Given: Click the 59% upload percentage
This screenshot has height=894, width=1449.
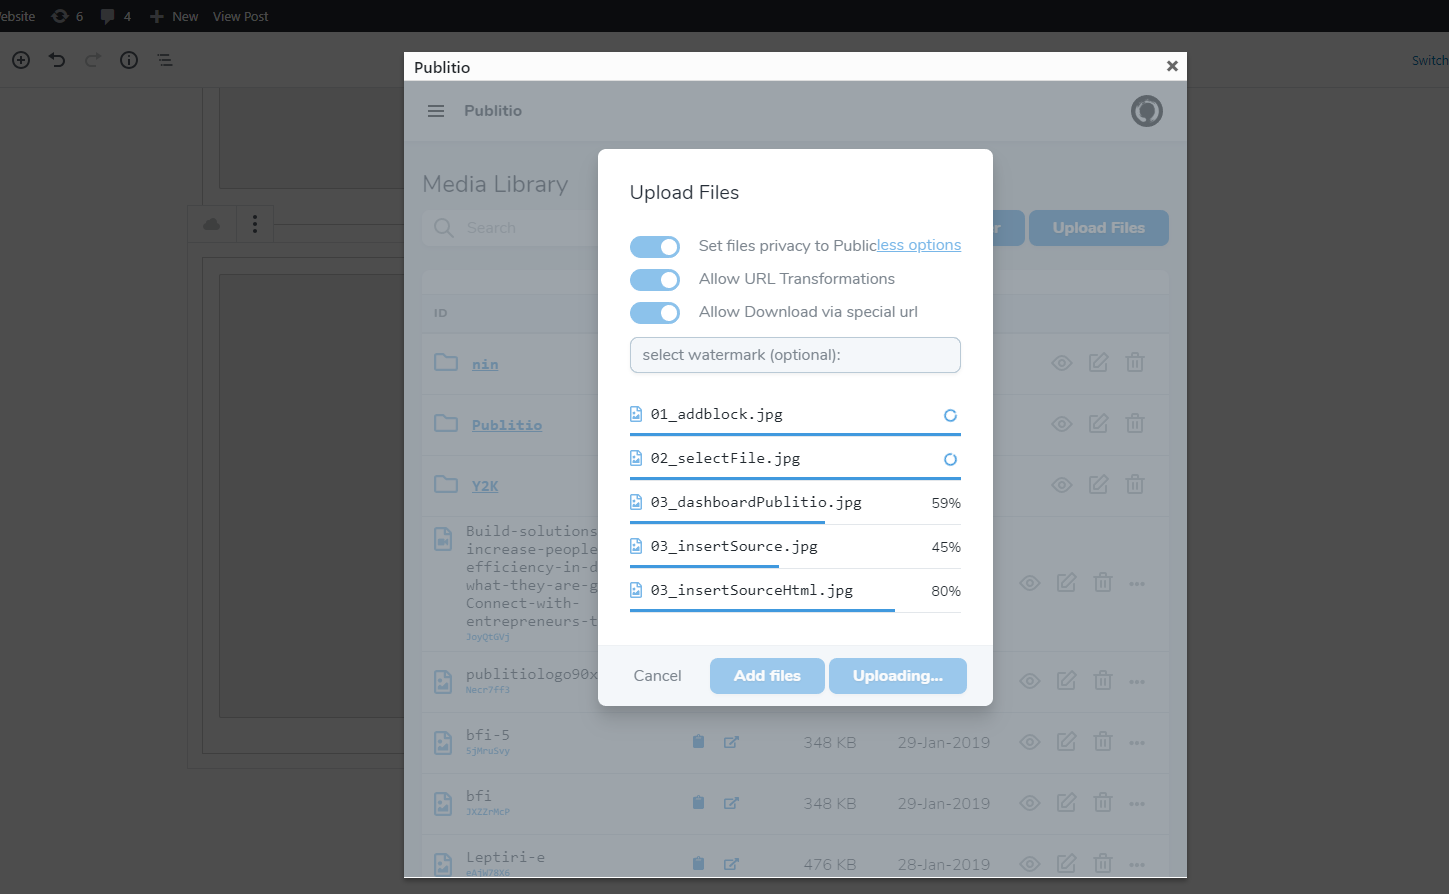Looking at the screenshot, I should pyautogui.click(x=946, y=503).
